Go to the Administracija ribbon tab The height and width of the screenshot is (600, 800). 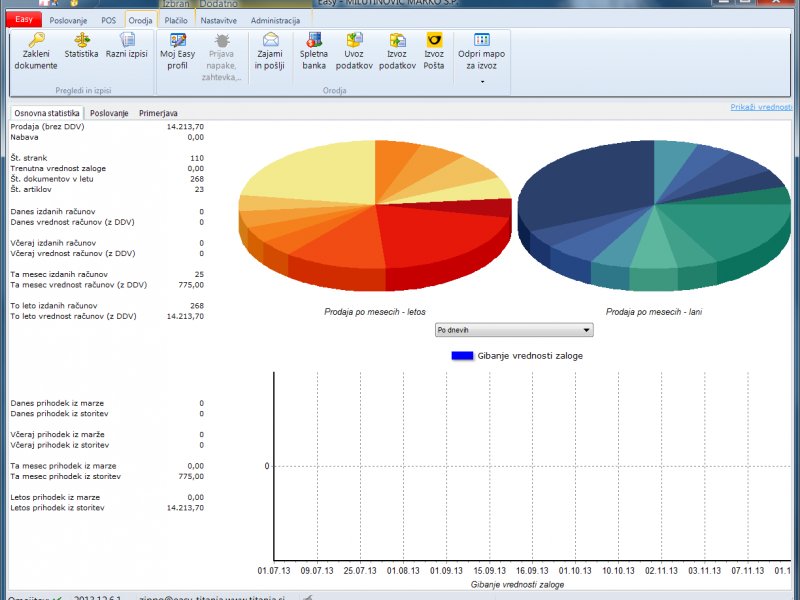pos(275,20)
